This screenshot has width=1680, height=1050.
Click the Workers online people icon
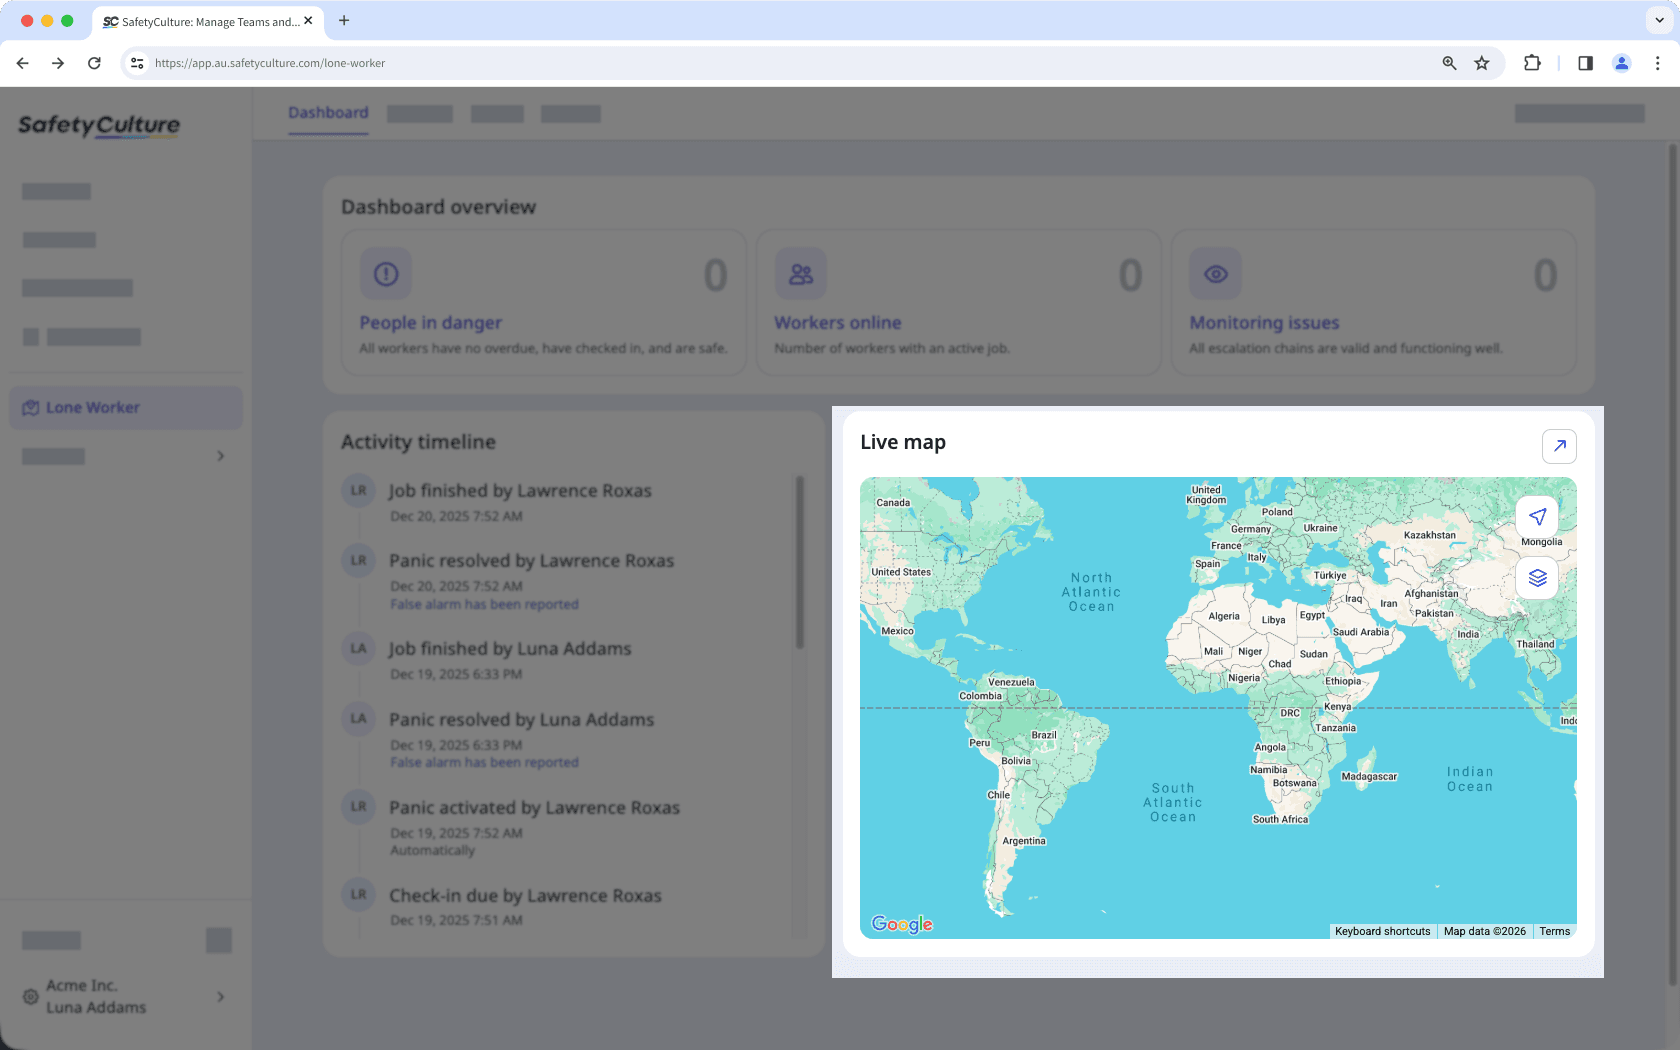click(800, 273)
